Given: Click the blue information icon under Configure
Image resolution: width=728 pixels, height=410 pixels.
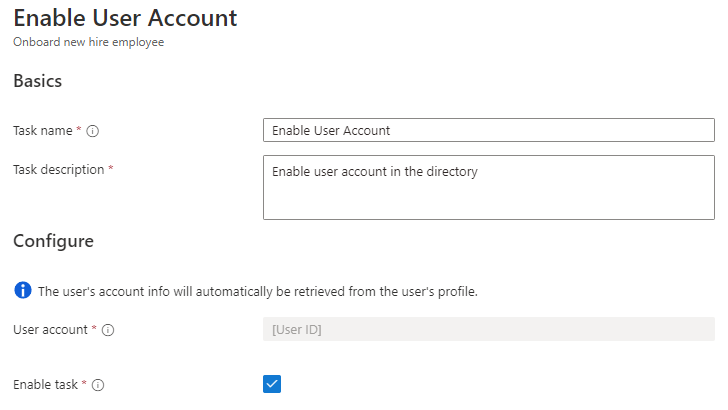Looking at the screenshot, I should [x=22, y=291].
